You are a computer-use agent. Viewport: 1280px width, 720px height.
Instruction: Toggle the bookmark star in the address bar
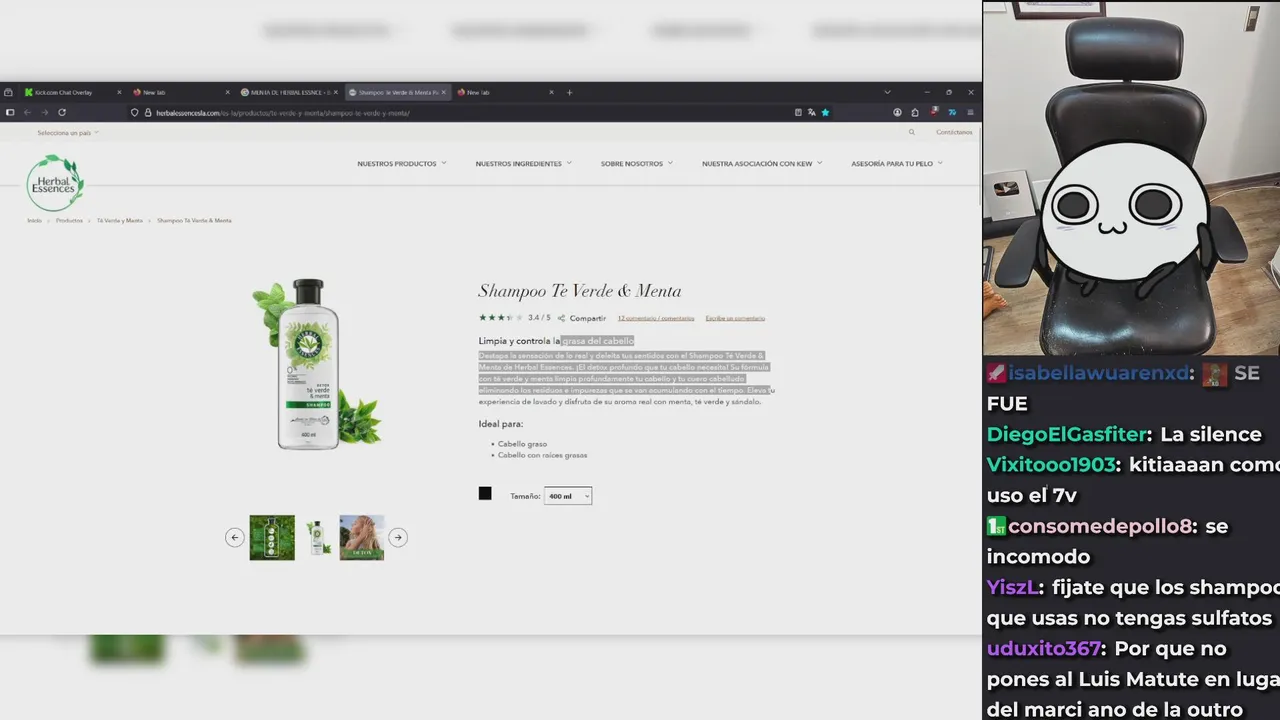point(825,113)
